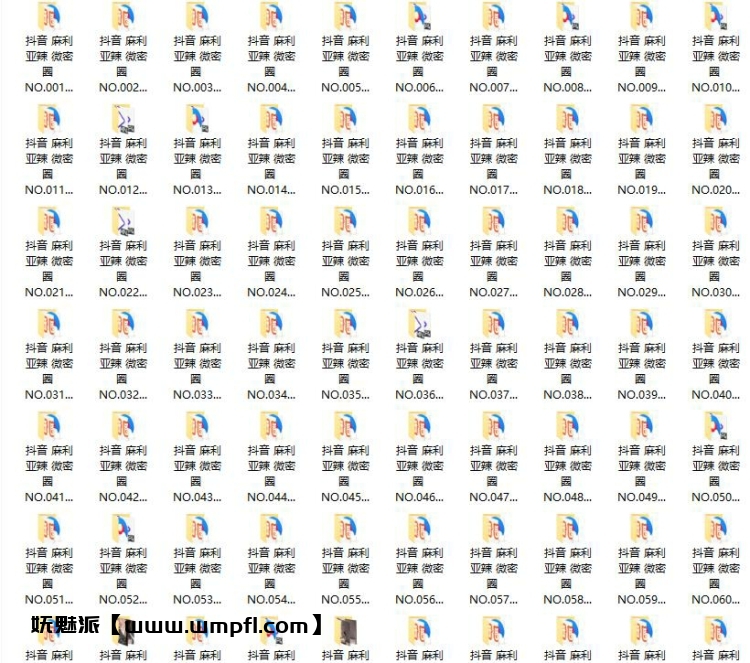The height and width of the screenshot is (663, 750).
Task: Click the 'NO.021...' file name
Action: [49, 292]
